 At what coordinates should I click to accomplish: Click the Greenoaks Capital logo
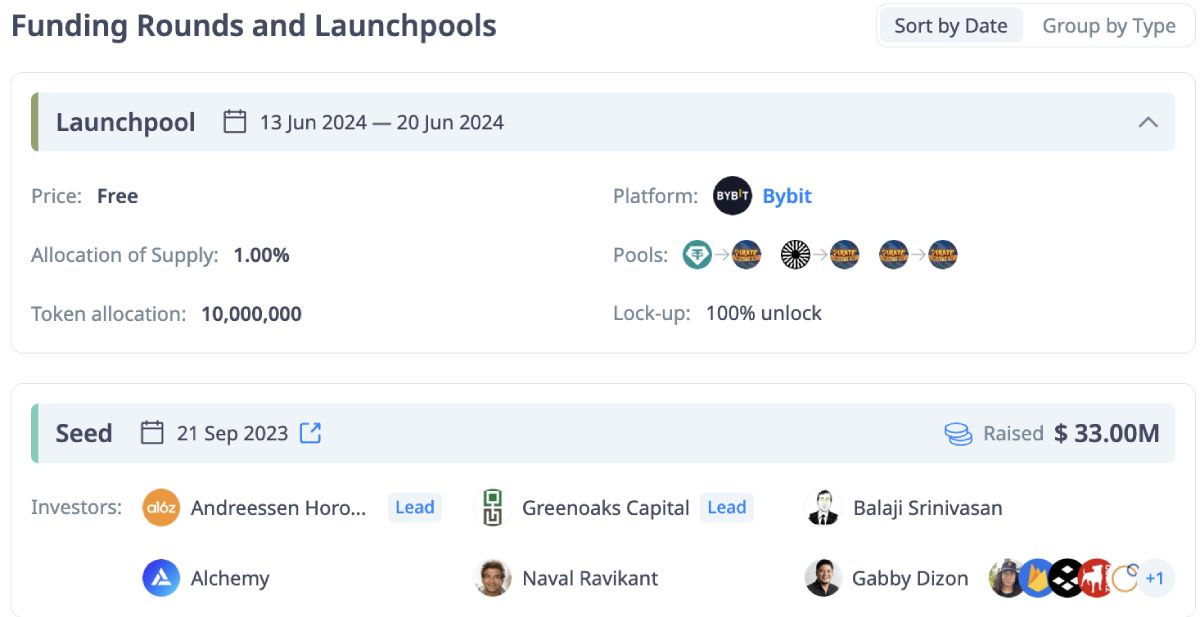click(x=492, y=508)
